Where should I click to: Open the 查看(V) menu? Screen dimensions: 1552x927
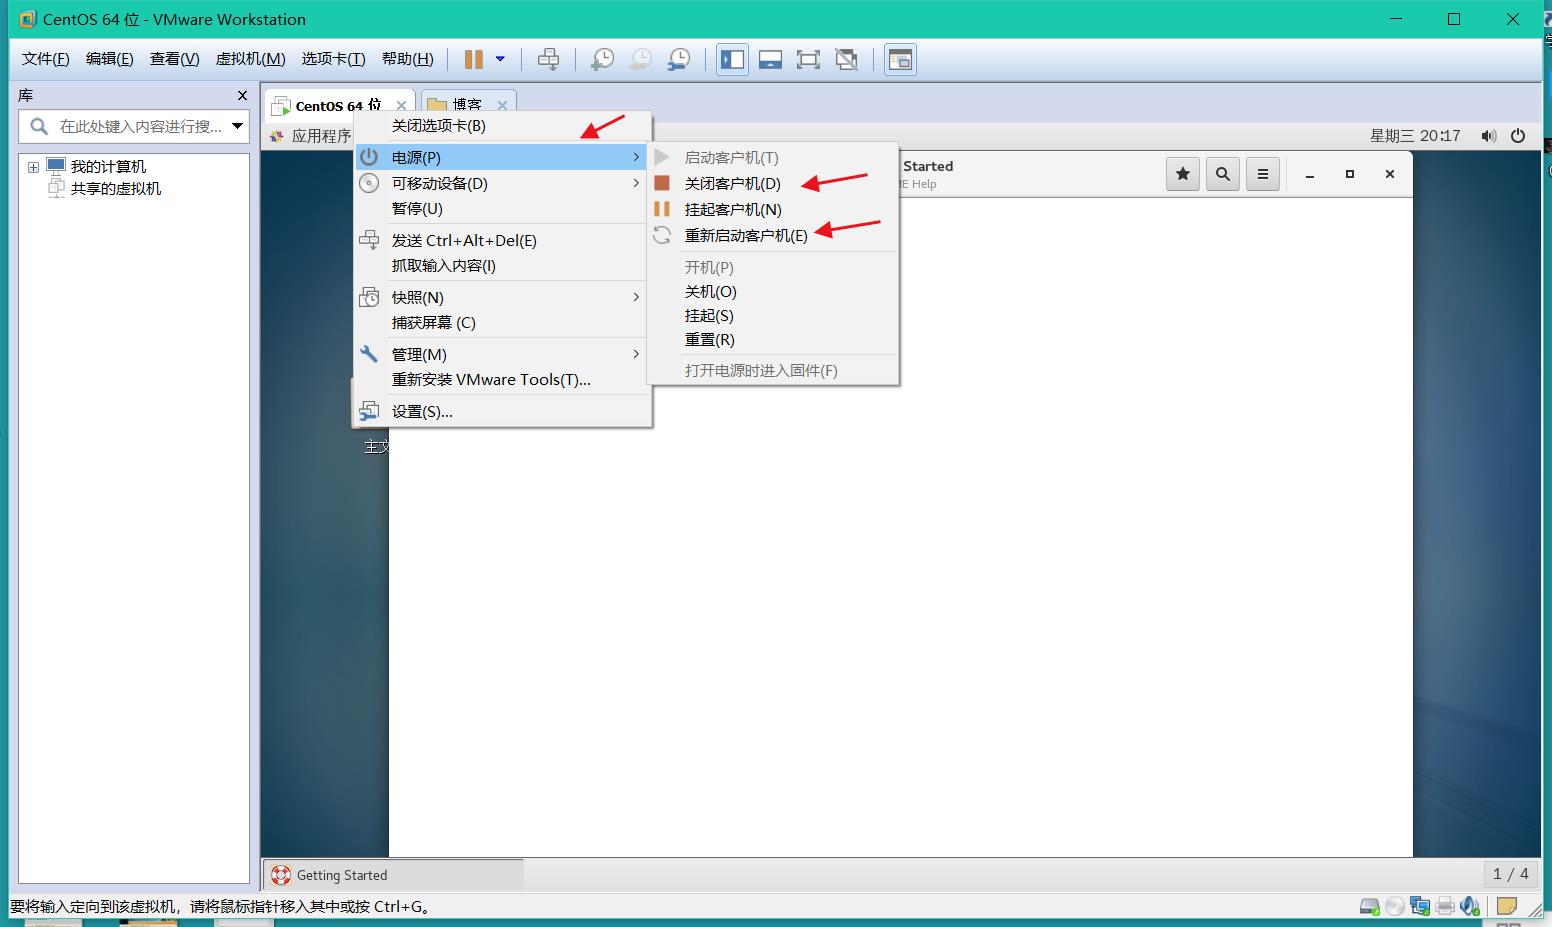(175, 59)
